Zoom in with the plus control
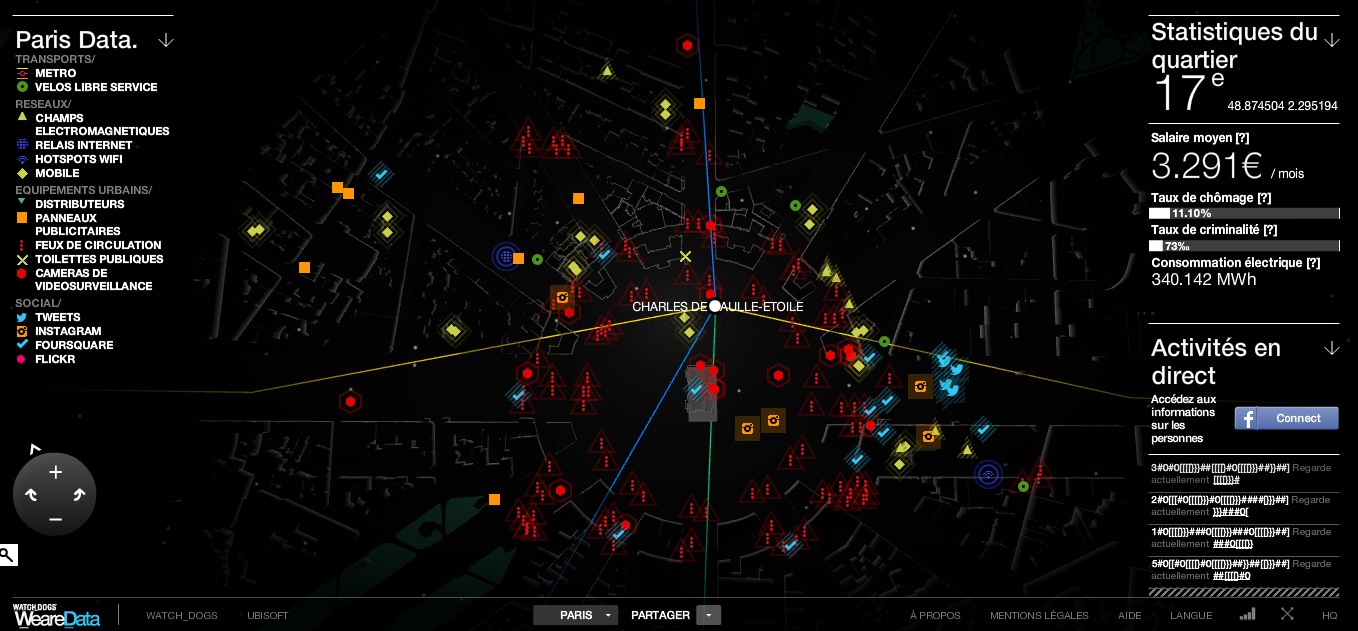Viewport: 1358px width, 631px height. (55, 472)
